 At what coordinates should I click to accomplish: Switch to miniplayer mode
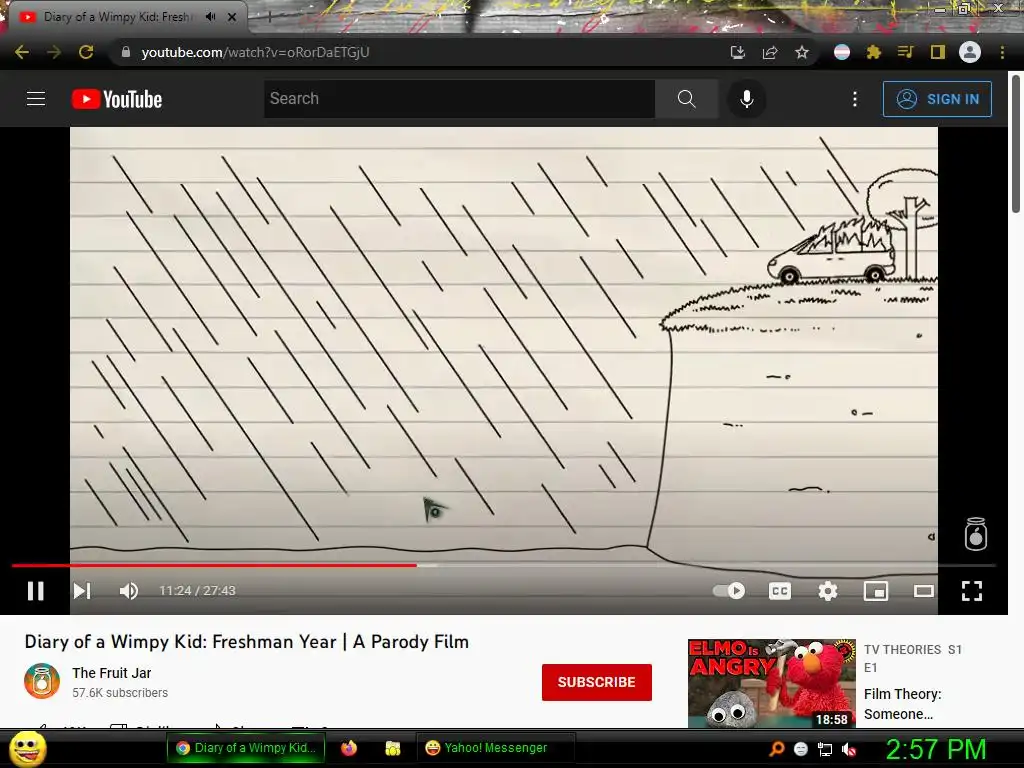tap(876, 591)
